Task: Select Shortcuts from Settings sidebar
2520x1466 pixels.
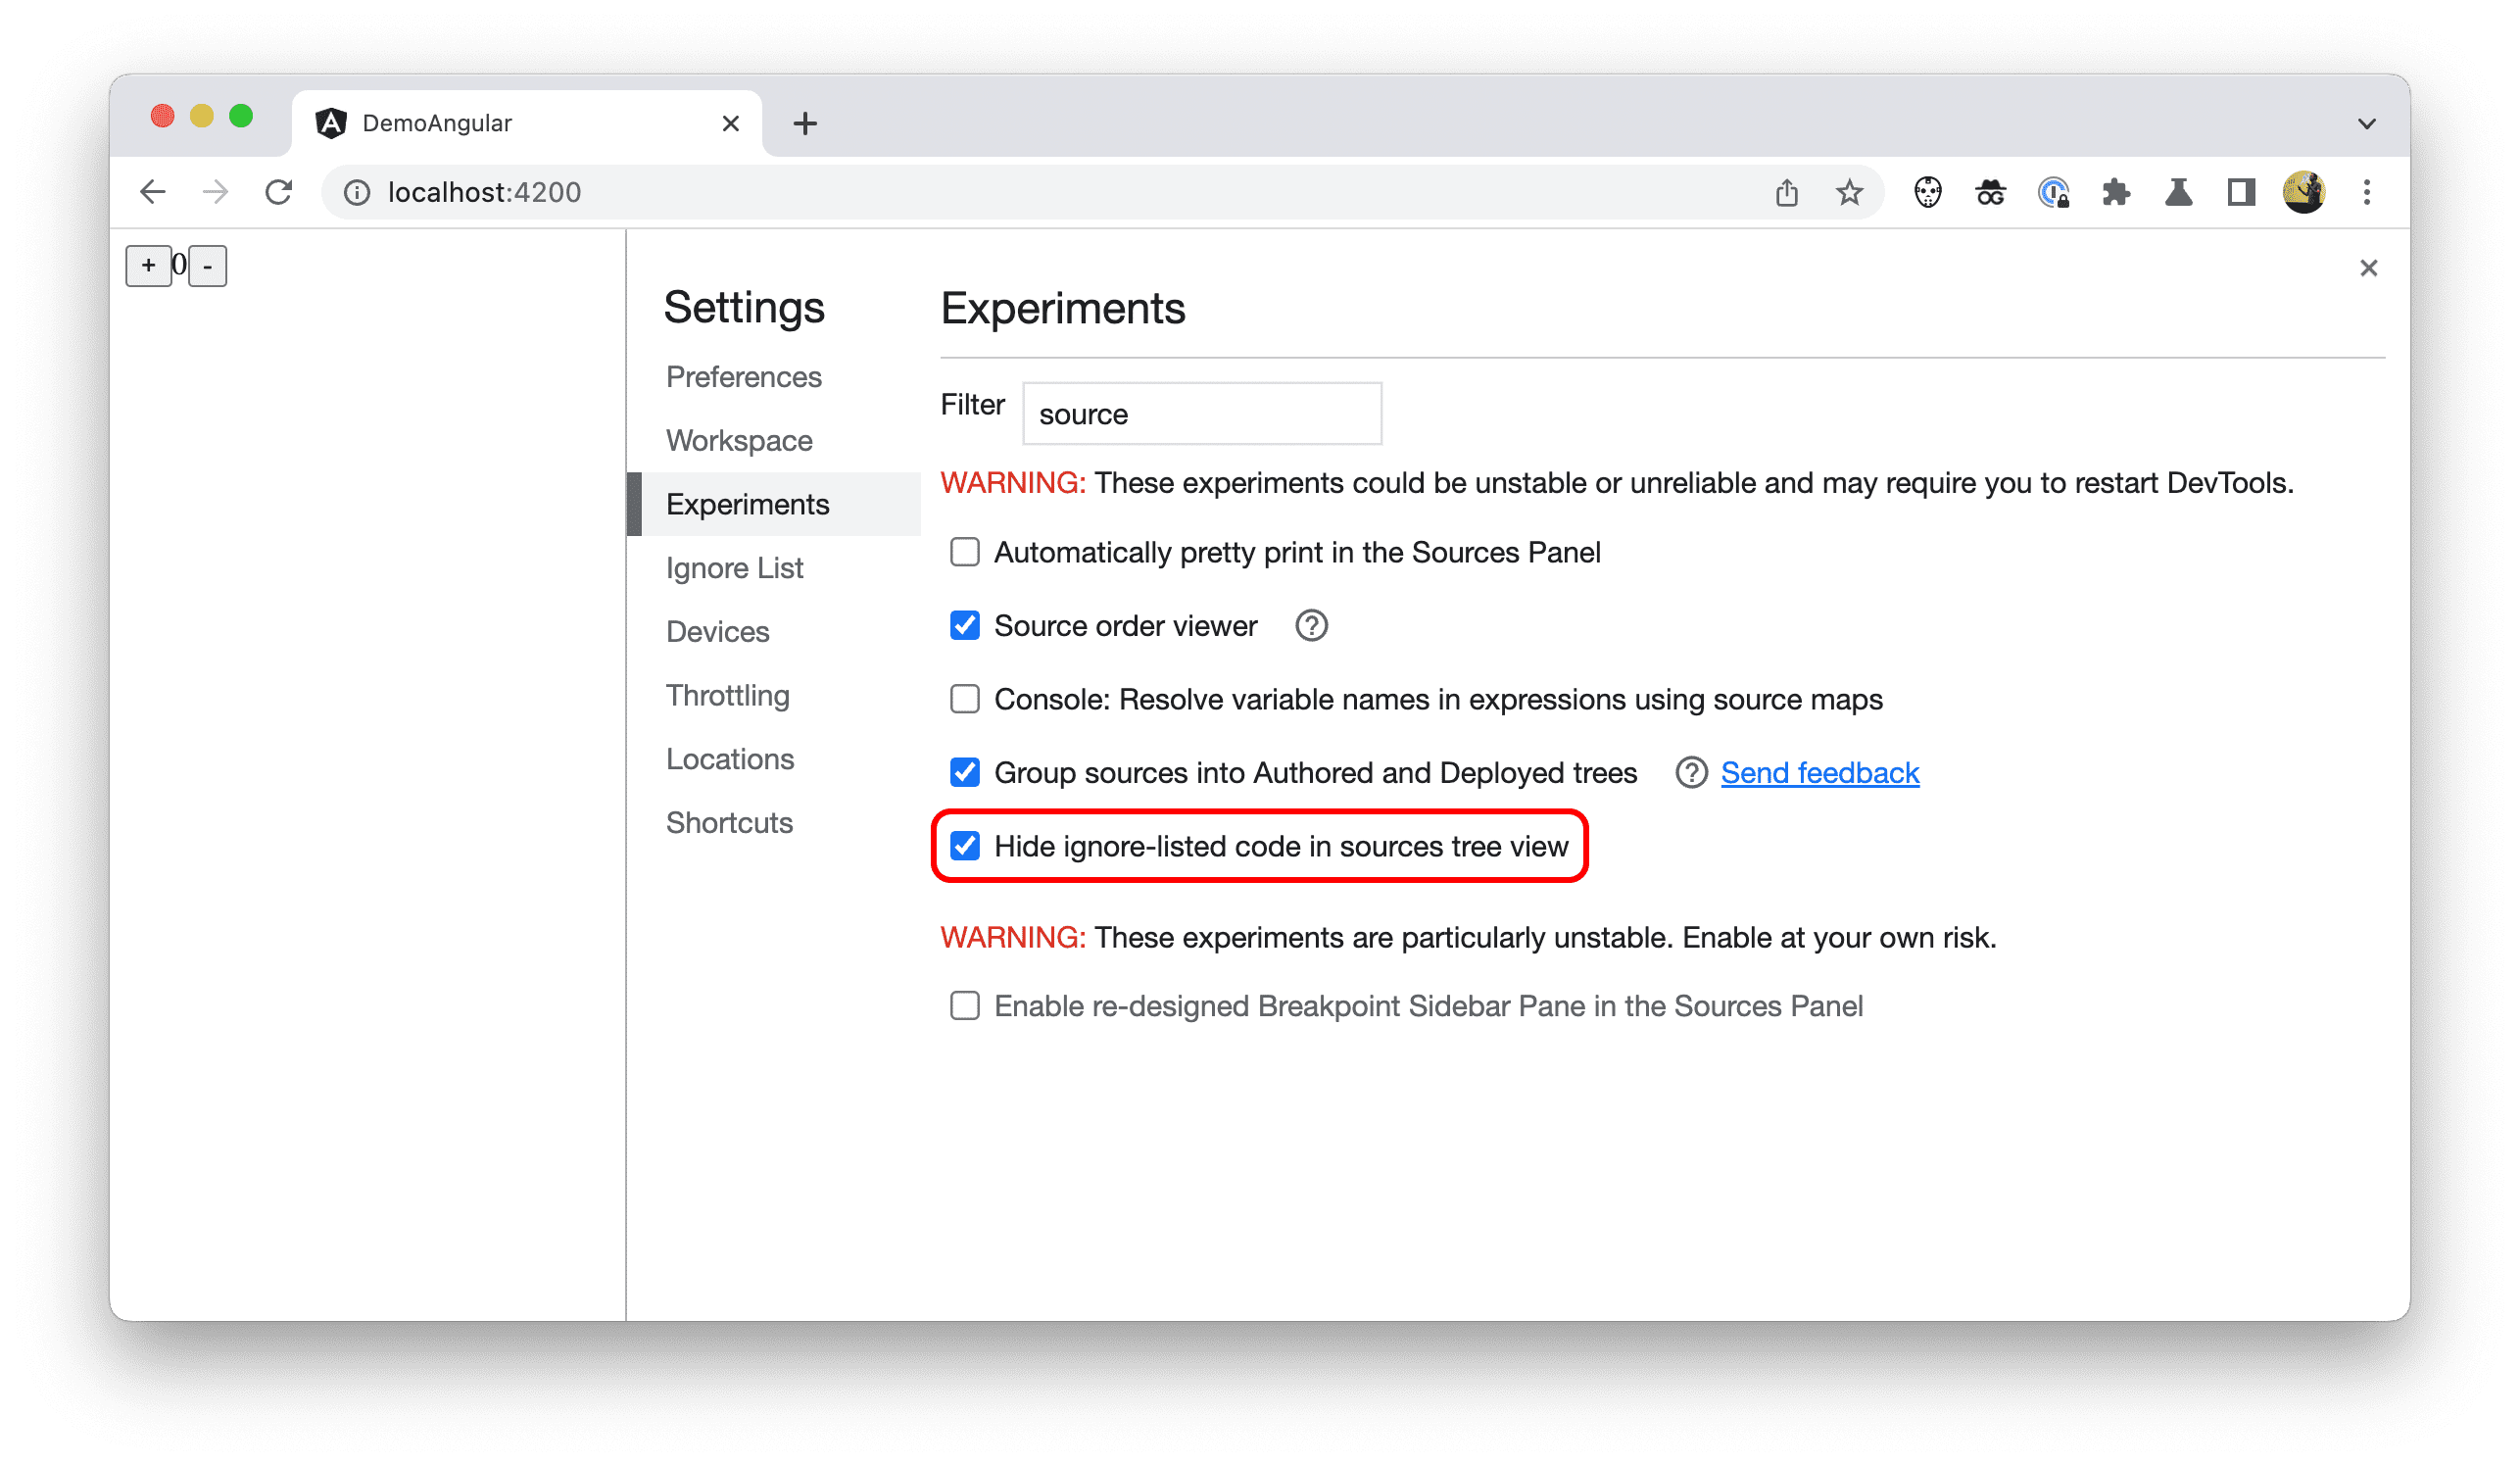Action: click(x=729, y=822)
